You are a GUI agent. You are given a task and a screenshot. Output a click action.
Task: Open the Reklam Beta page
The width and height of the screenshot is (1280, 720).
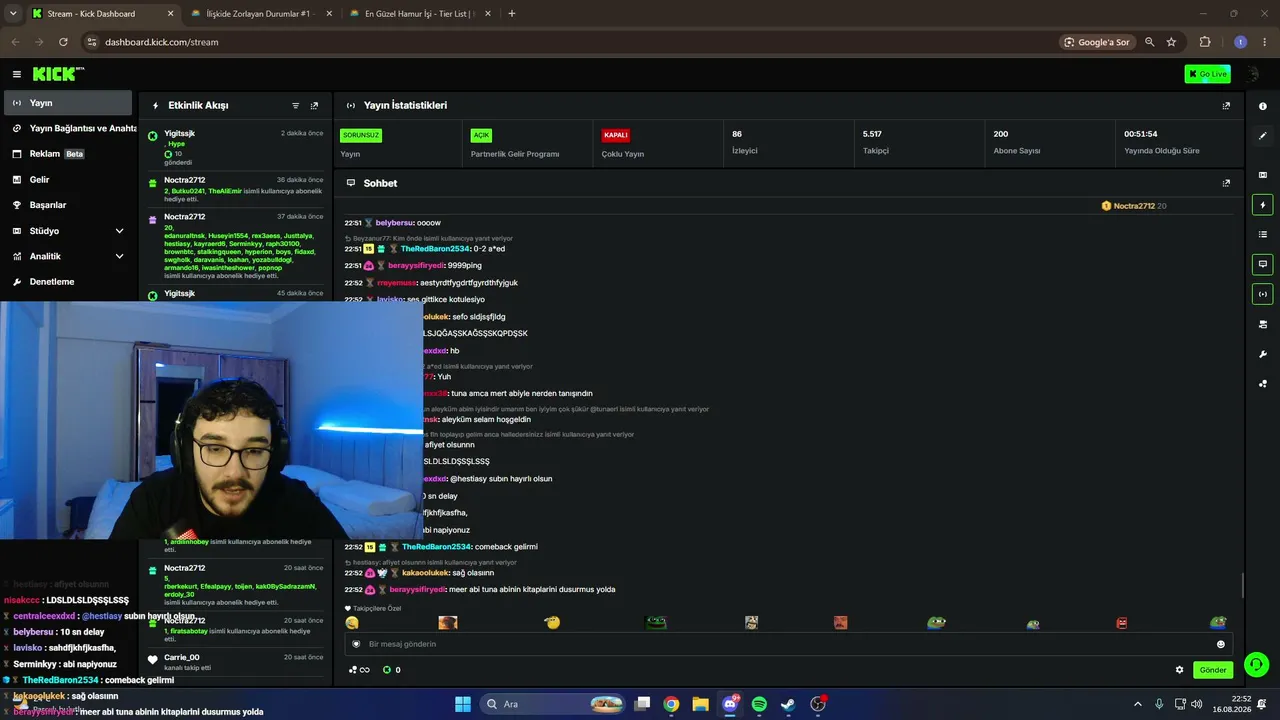[x=67, y=154]
